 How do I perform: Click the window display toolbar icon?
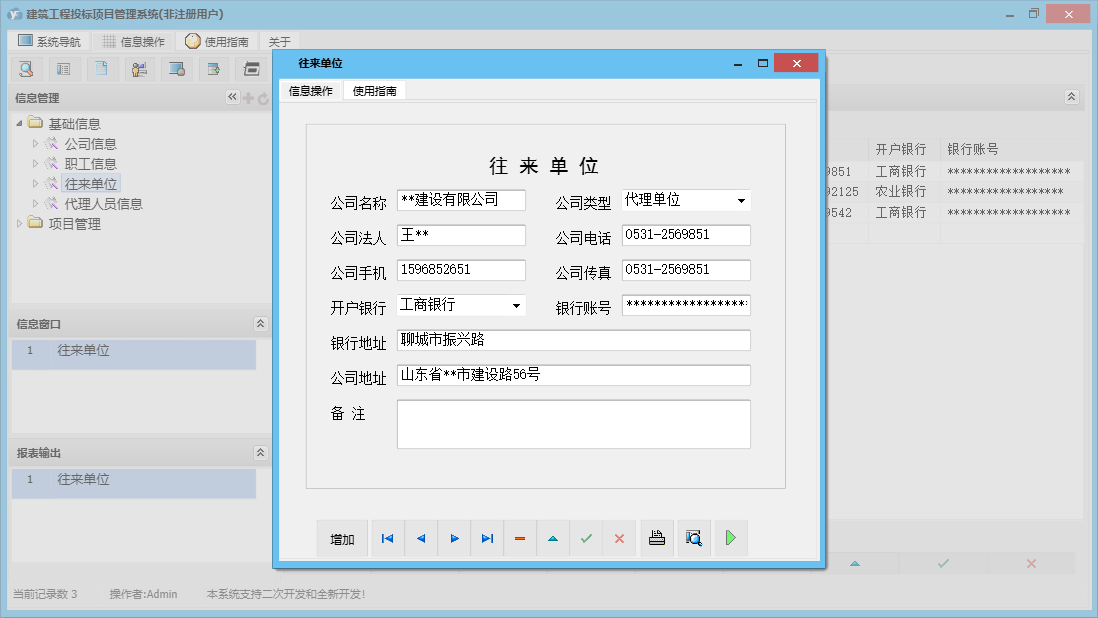177,68
